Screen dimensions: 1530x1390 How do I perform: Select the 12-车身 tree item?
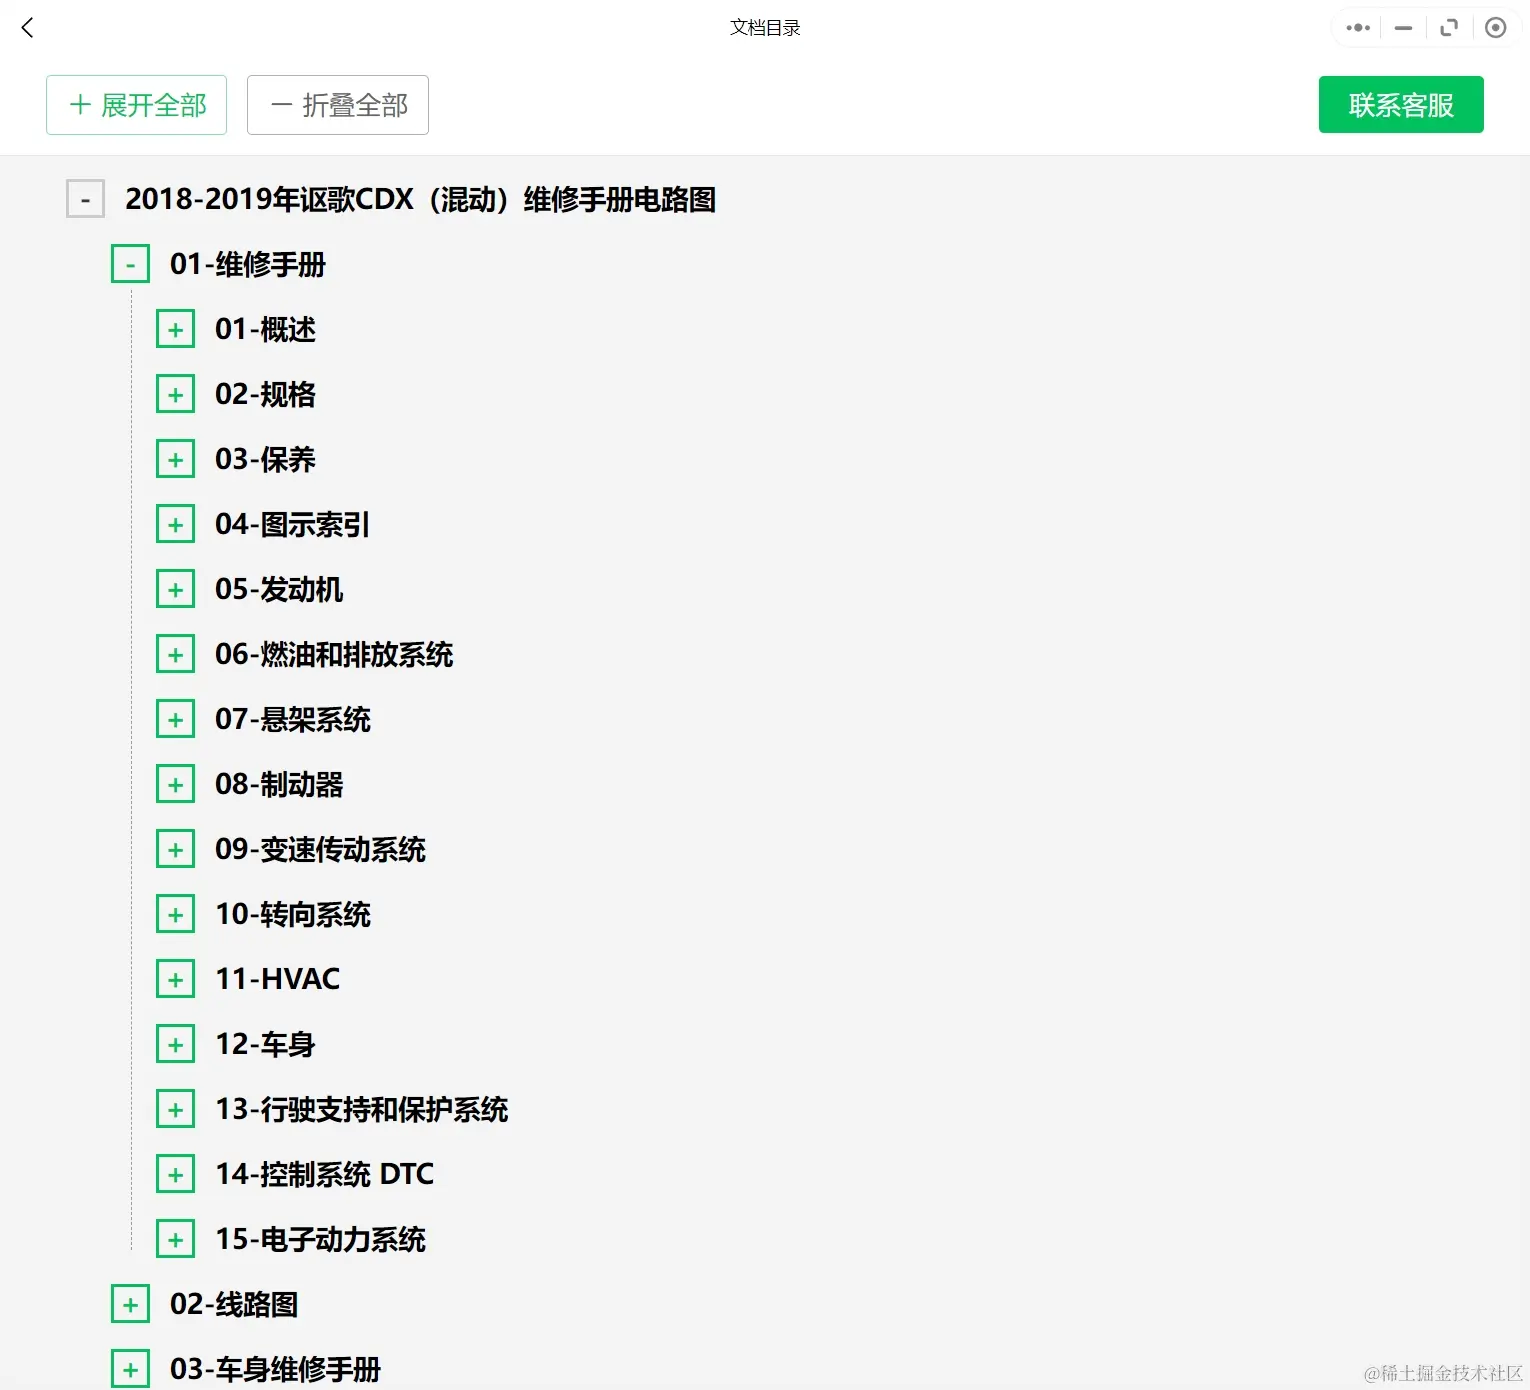coord(264,1043)
